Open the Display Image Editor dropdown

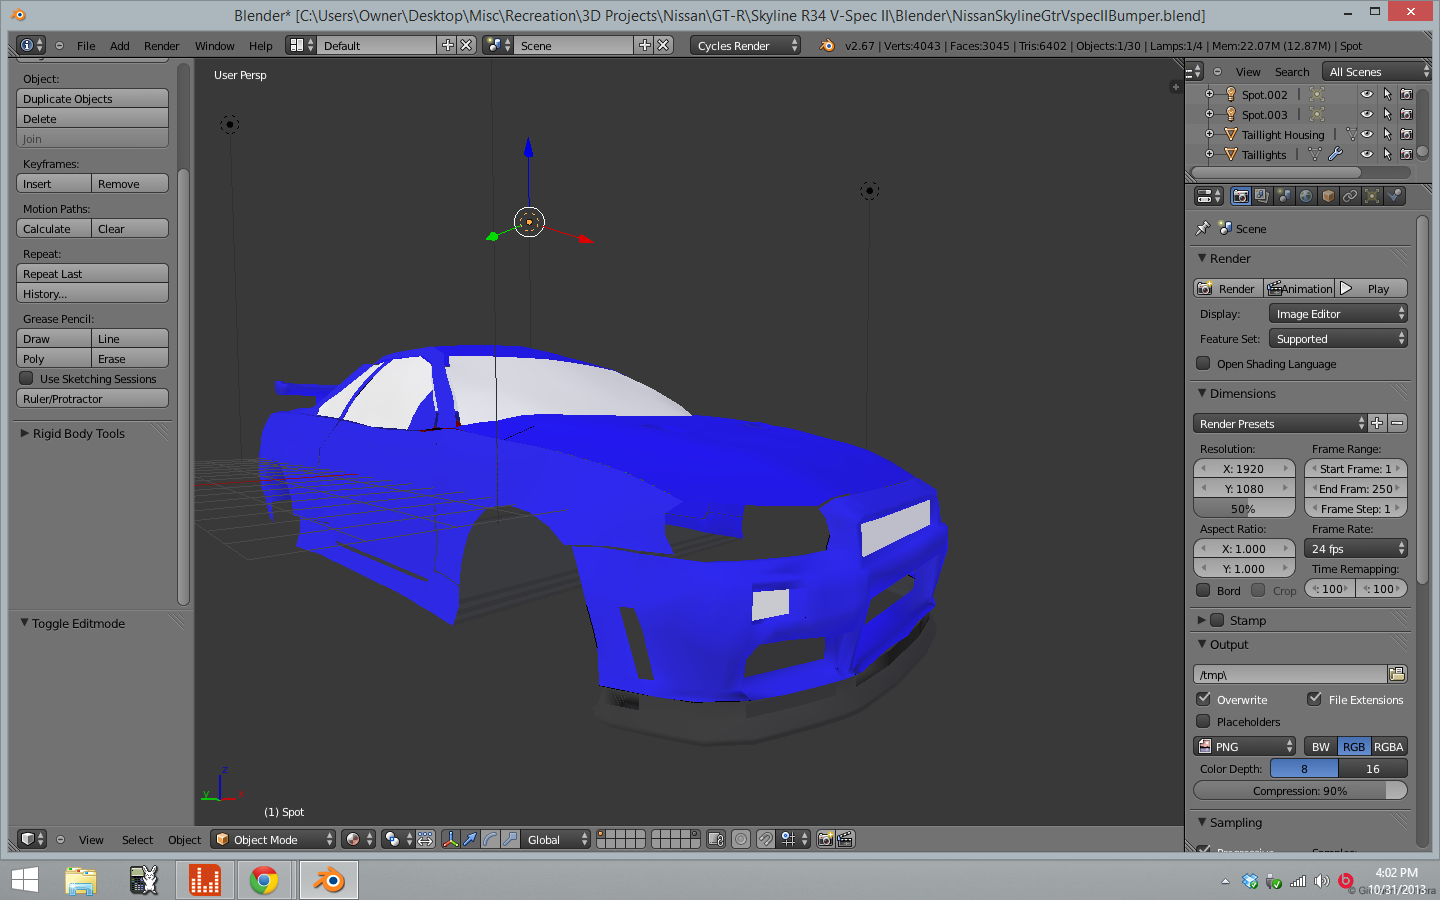pyautogui.click(x=1338, y=313)
